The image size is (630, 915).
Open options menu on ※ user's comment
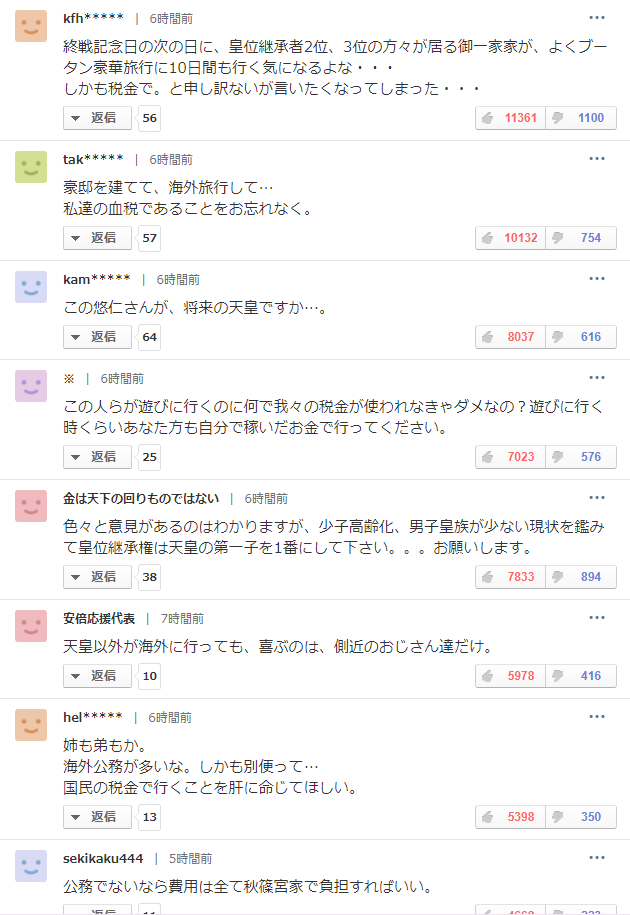tap(597, 378)
